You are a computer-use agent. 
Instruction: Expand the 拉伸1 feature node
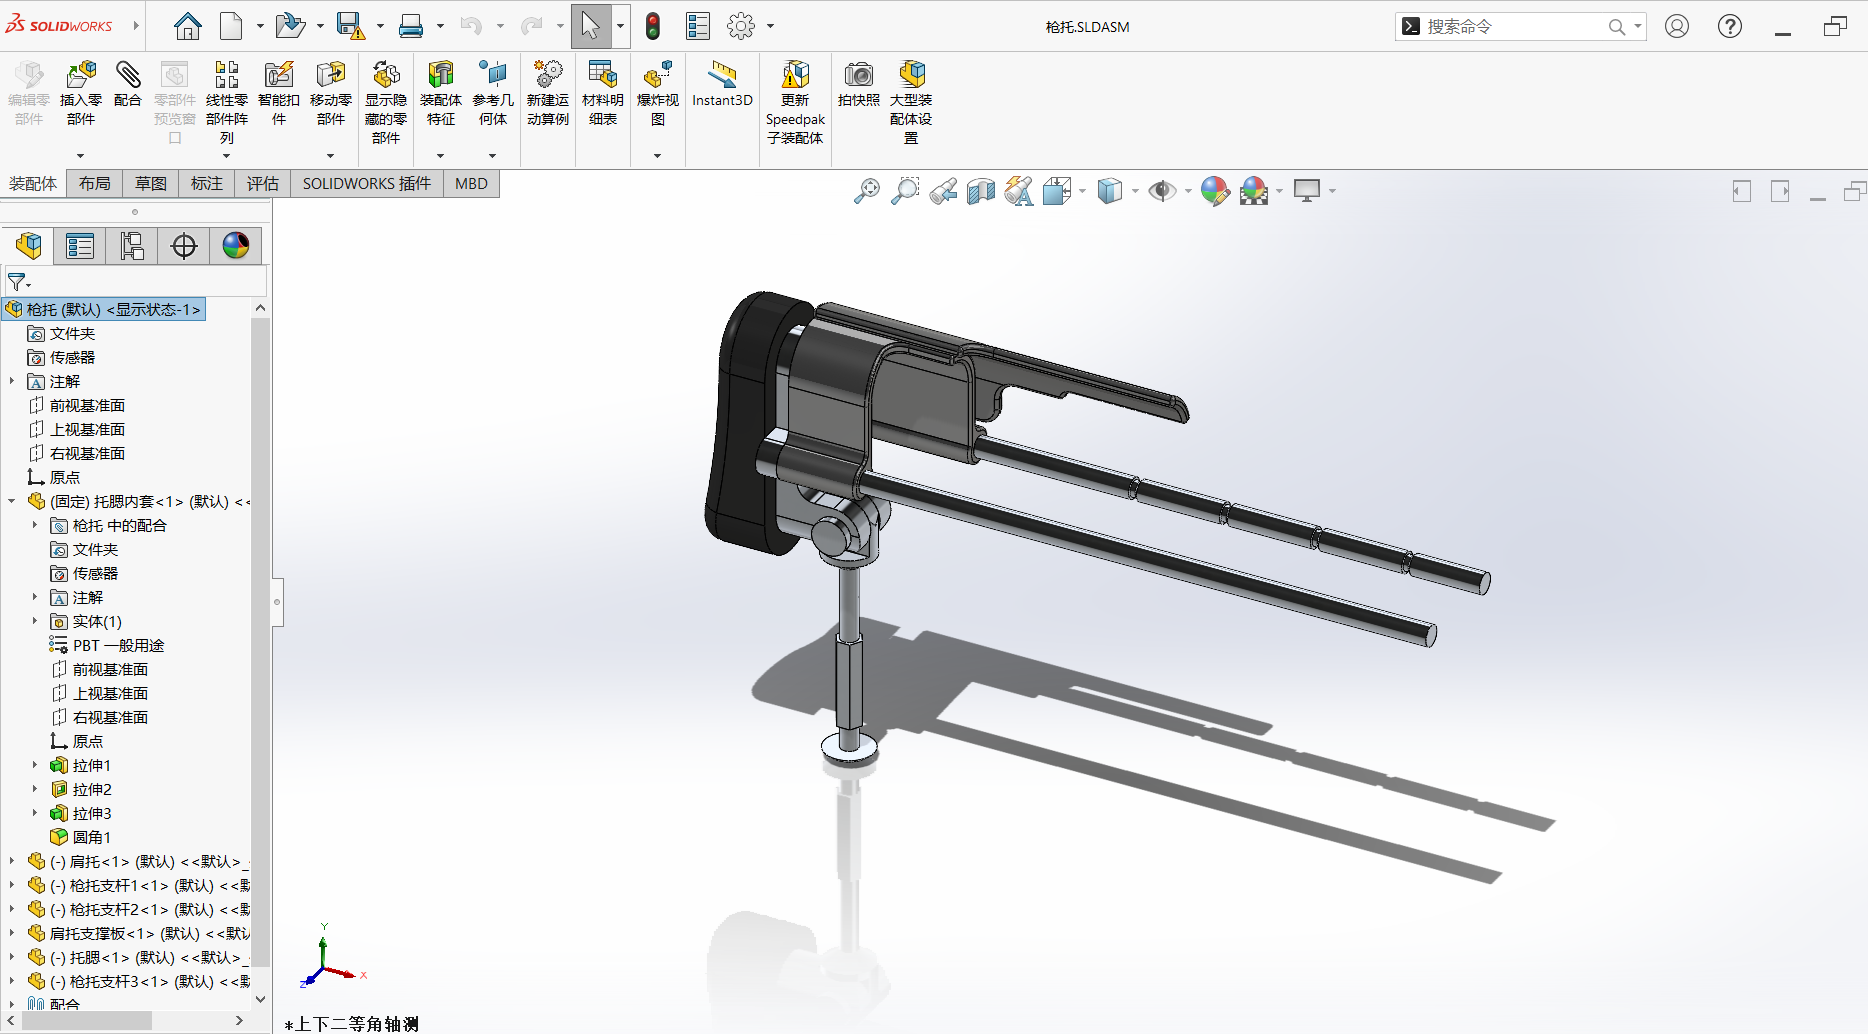[x=34, y=765]
